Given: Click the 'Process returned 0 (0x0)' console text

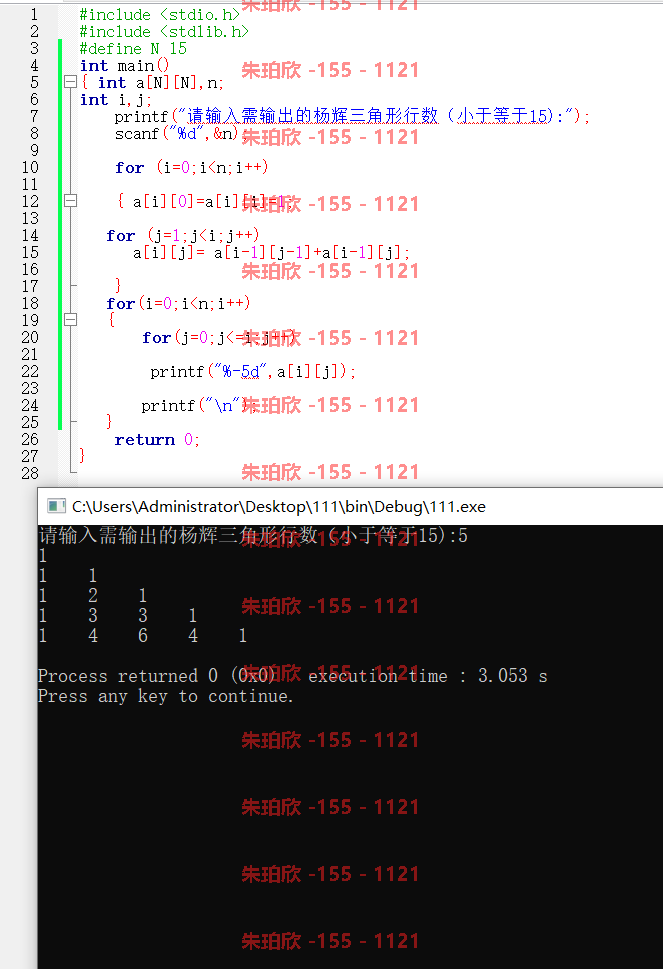Looking at the screenshot, I should [156, 676].
